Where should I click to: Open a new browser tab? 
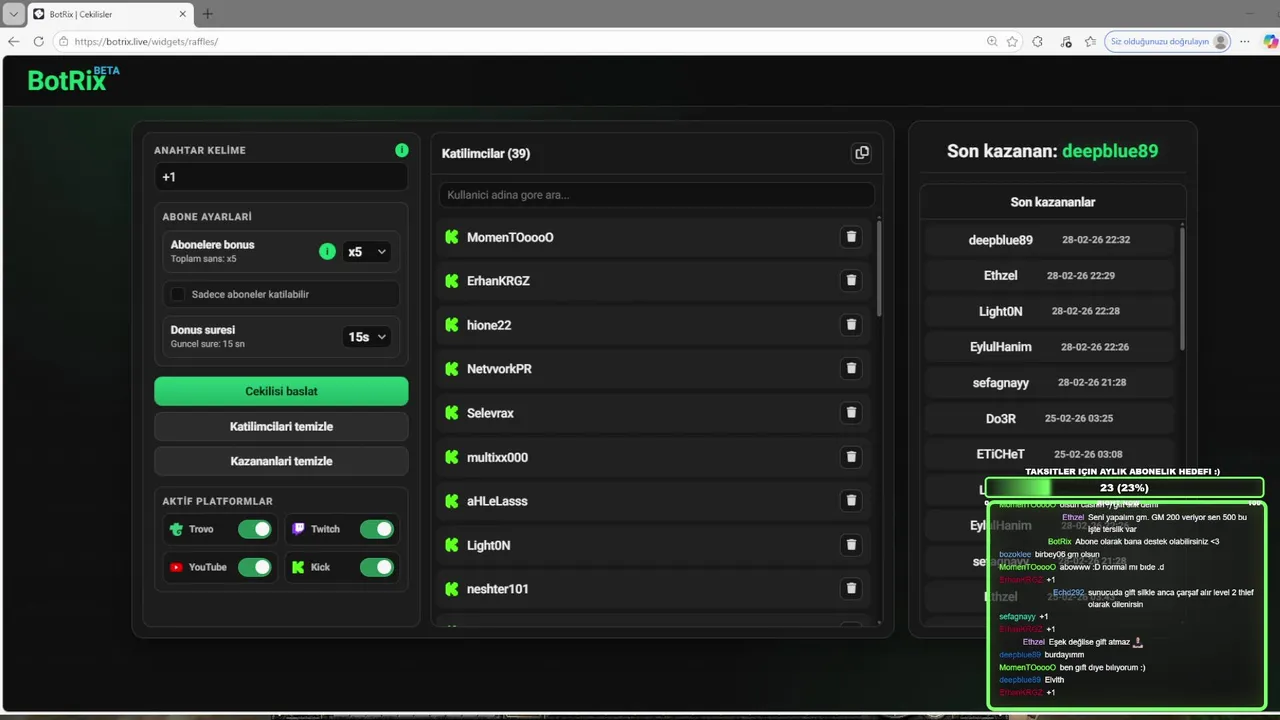208,14
